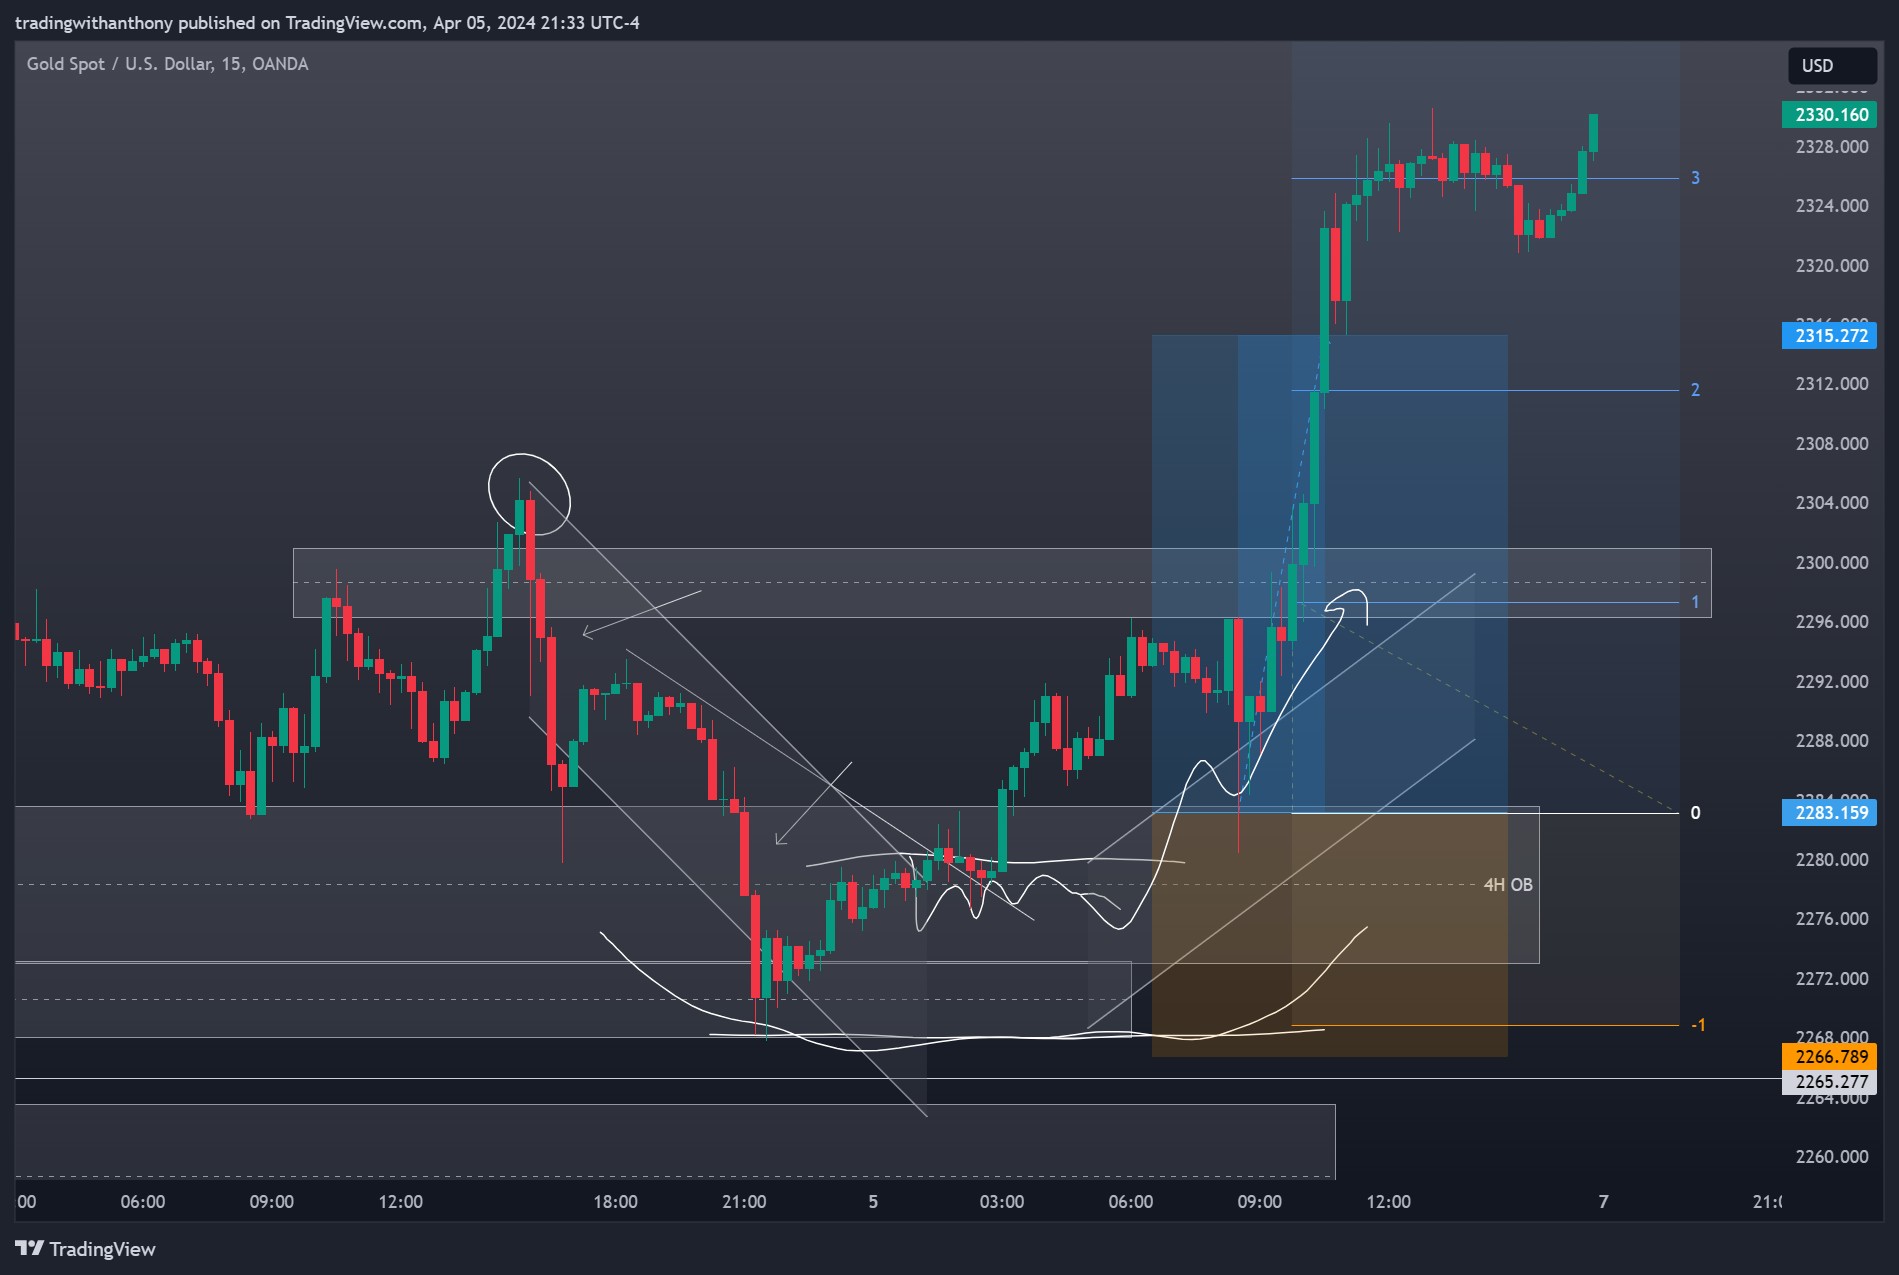Click the 2330.160 current price label
Image resolution: width=1899 pixels, height=1275 pixels.
(x=1829, y=115)
